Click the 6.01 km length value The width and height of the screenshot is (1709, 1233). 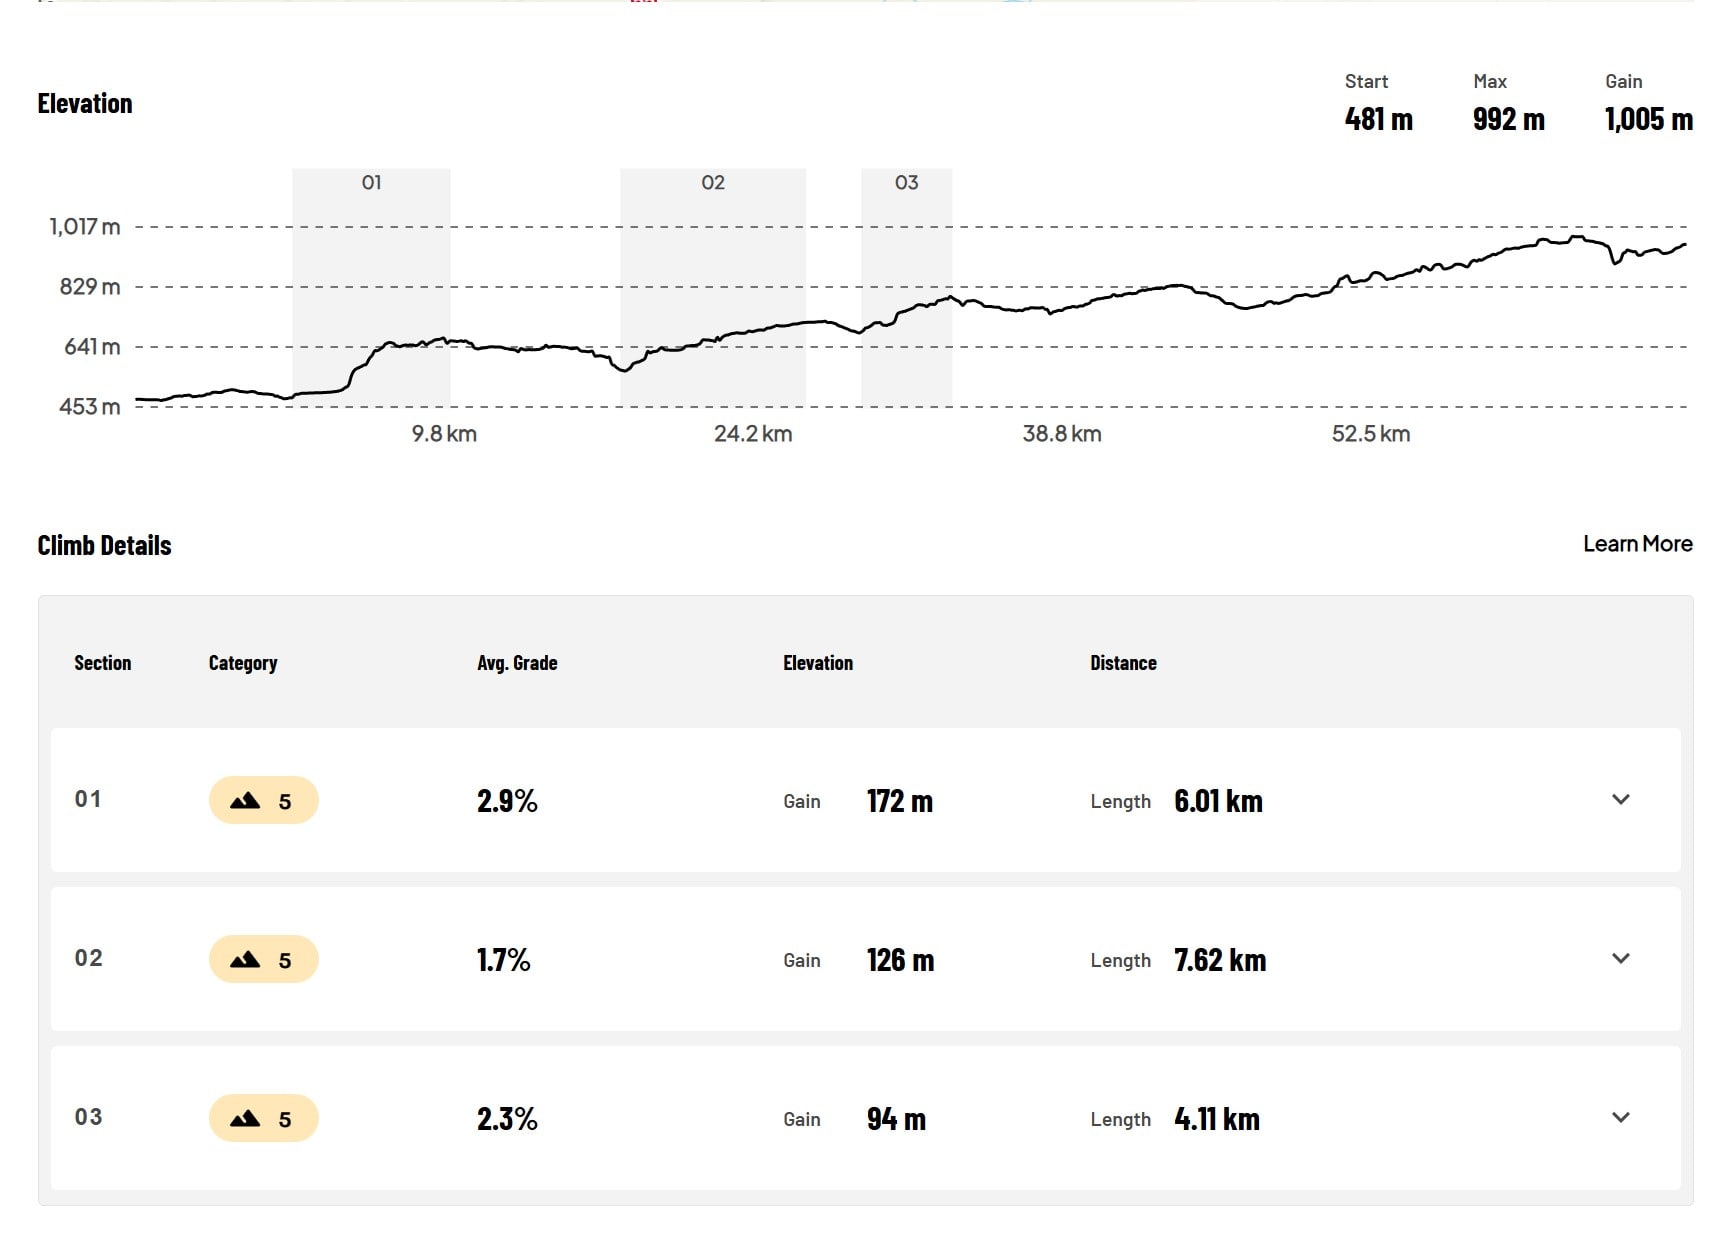click(x=1218, y=801)
